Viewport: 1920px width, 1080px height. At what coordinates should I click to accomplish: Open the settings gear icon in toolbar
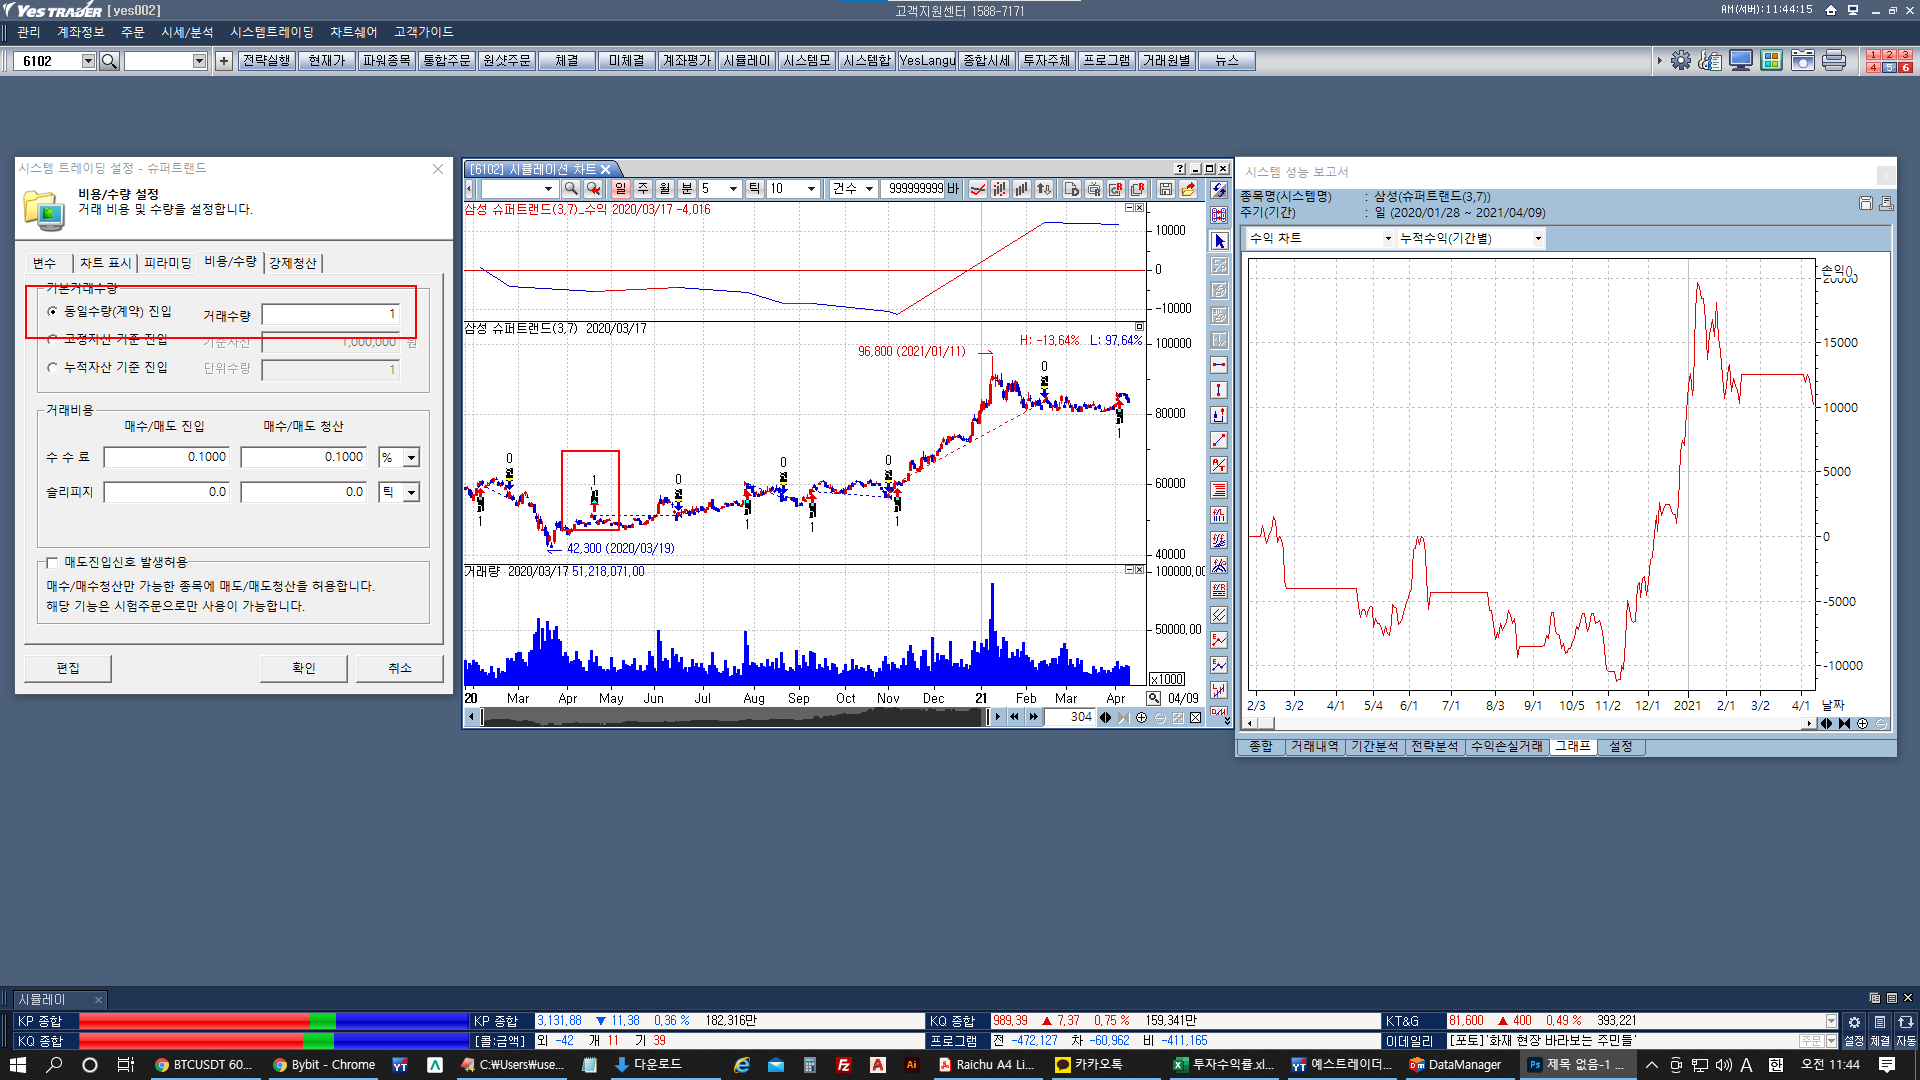1680,61
